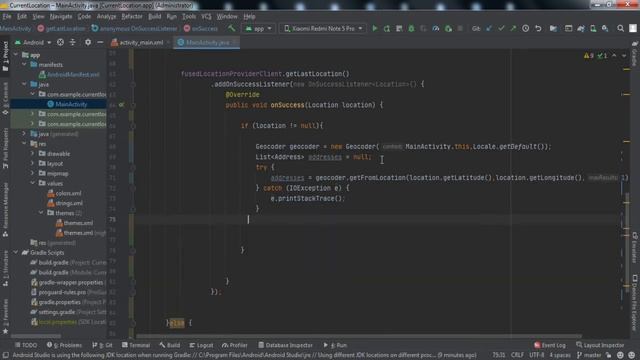Open Android view selector dropdown
The height and width of the screenshot is (360, 640).
click(x=33, y=42)
